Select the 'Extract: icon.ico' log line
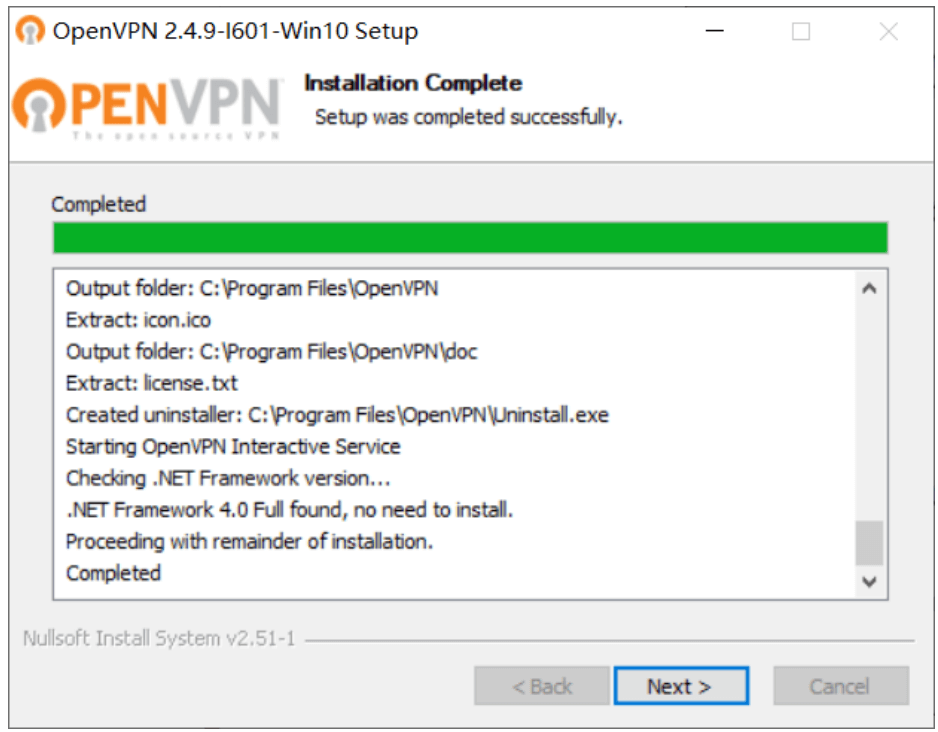Screen dimensions: 938x732 pyautogui.click(x=138, y=320)
